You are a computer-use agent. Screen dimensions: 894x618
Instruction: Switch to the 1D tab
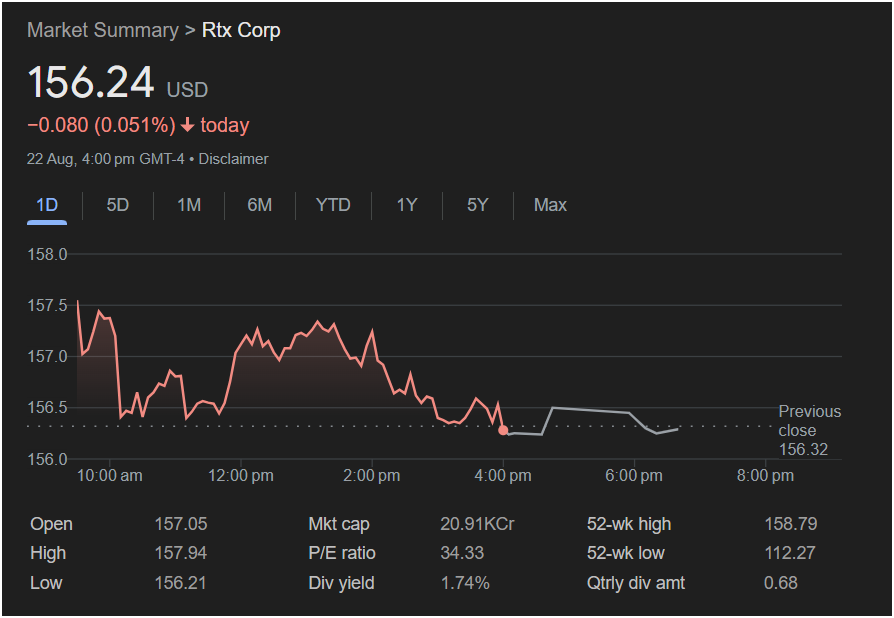click(x=47, y=205)
